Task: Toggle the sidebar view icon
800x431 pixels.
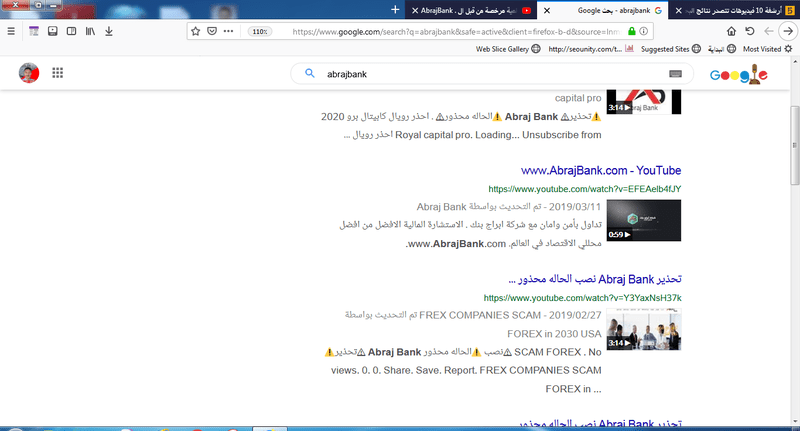Action: tap(71, 31)
